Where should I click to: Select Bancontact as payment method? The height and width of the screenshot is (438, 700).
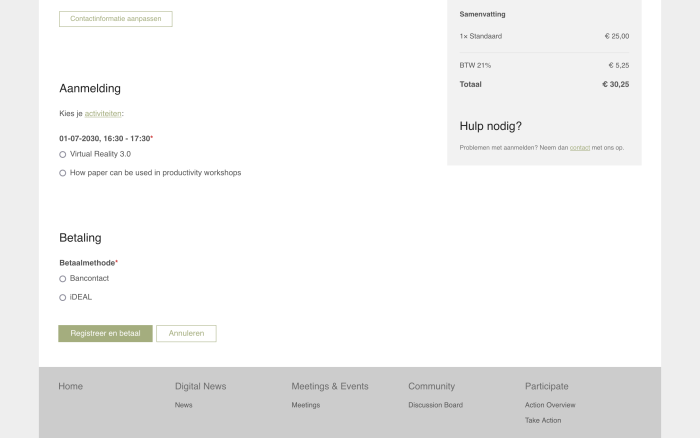coord(63,279)
